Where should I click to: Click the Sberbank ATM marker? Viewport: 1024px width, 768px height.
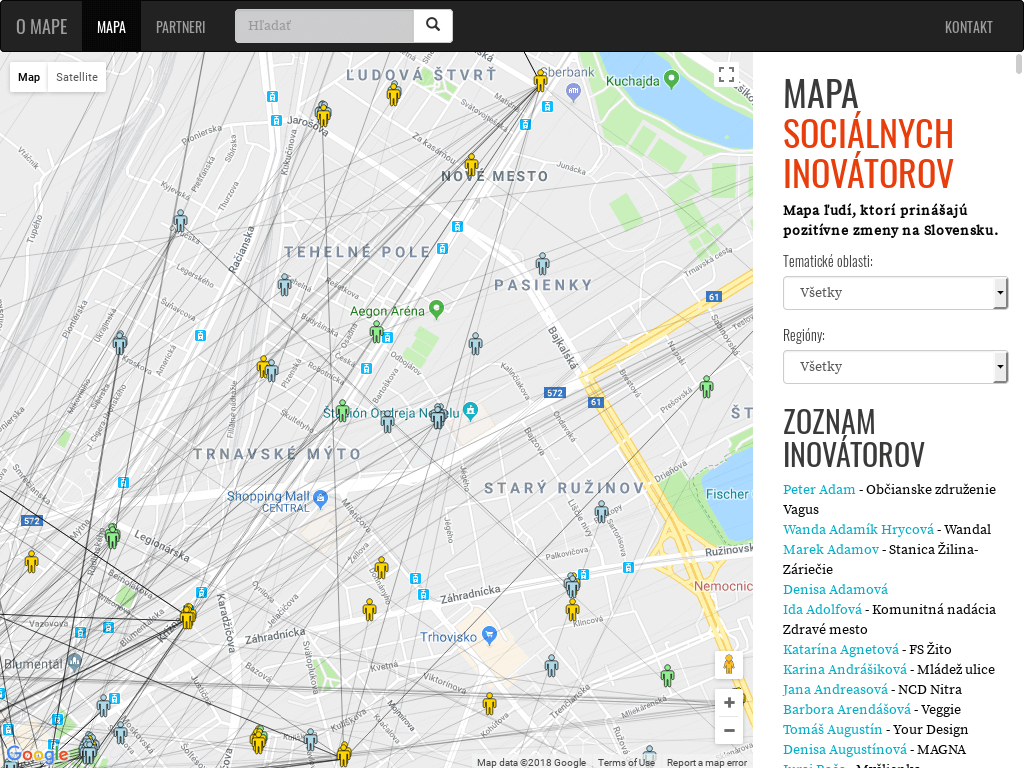click(573, 92)
